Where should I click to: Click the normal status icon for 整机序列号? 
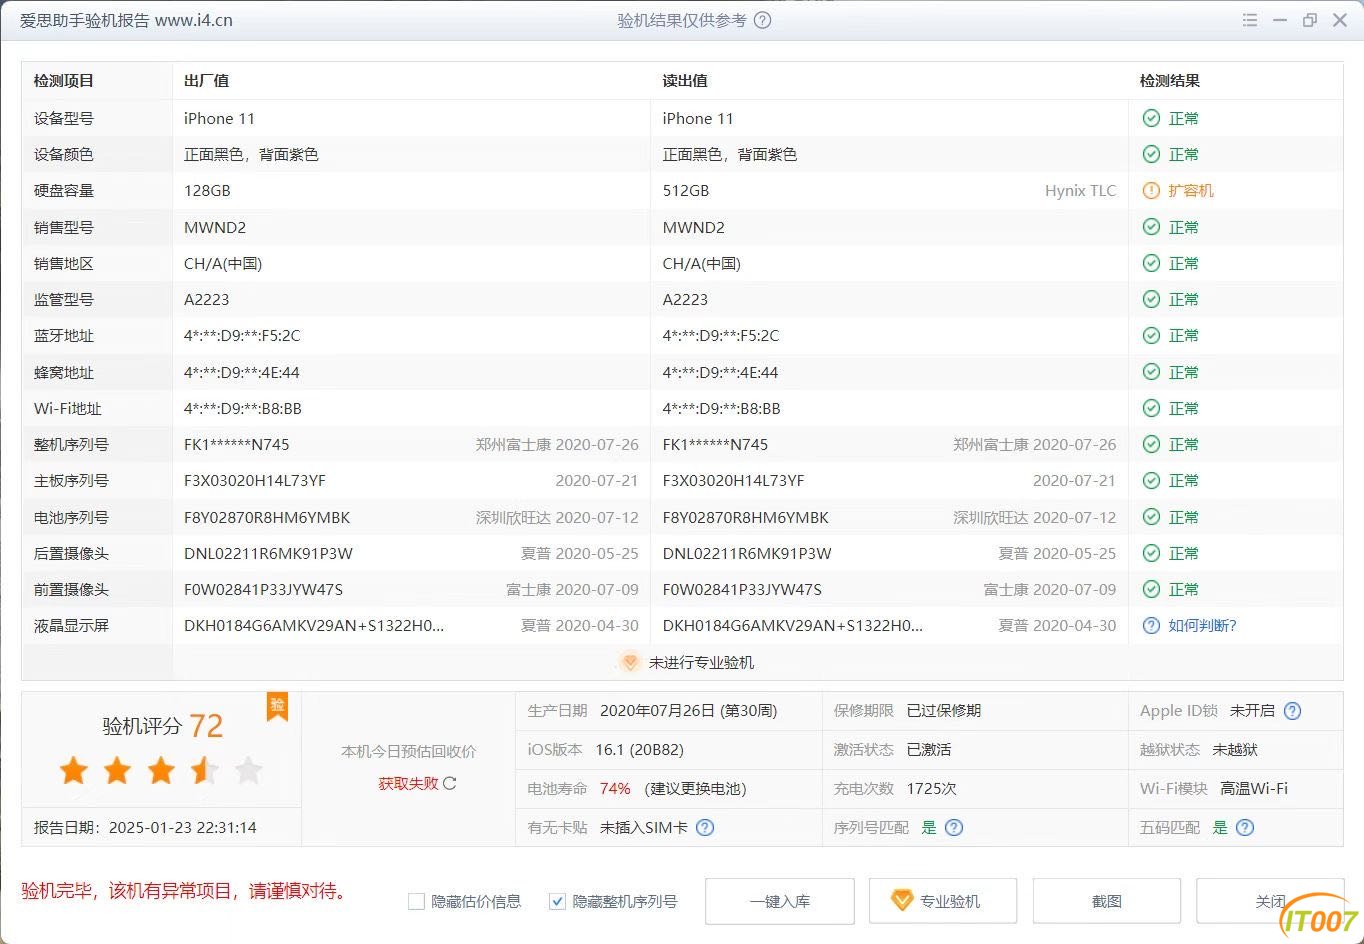point(1151,444)
